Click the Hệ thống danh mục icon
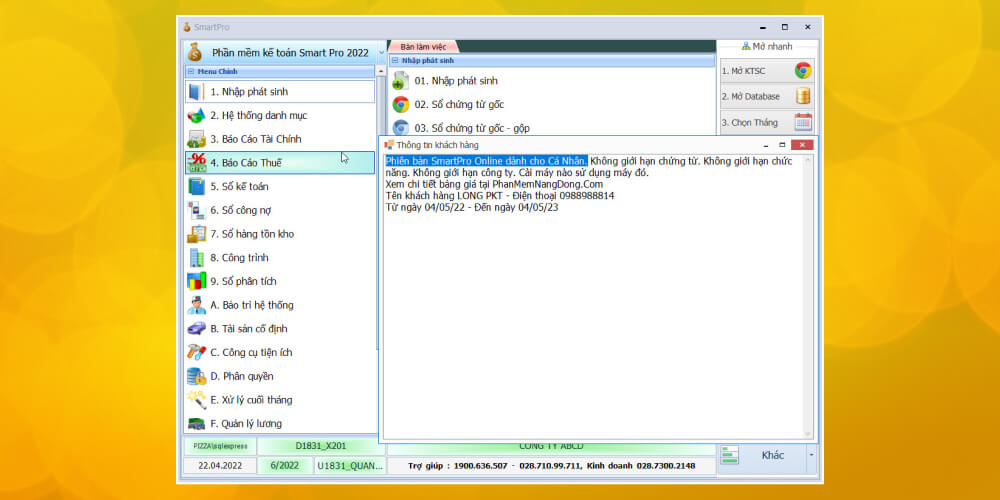The image size is (1000, 500). point(196,115)
